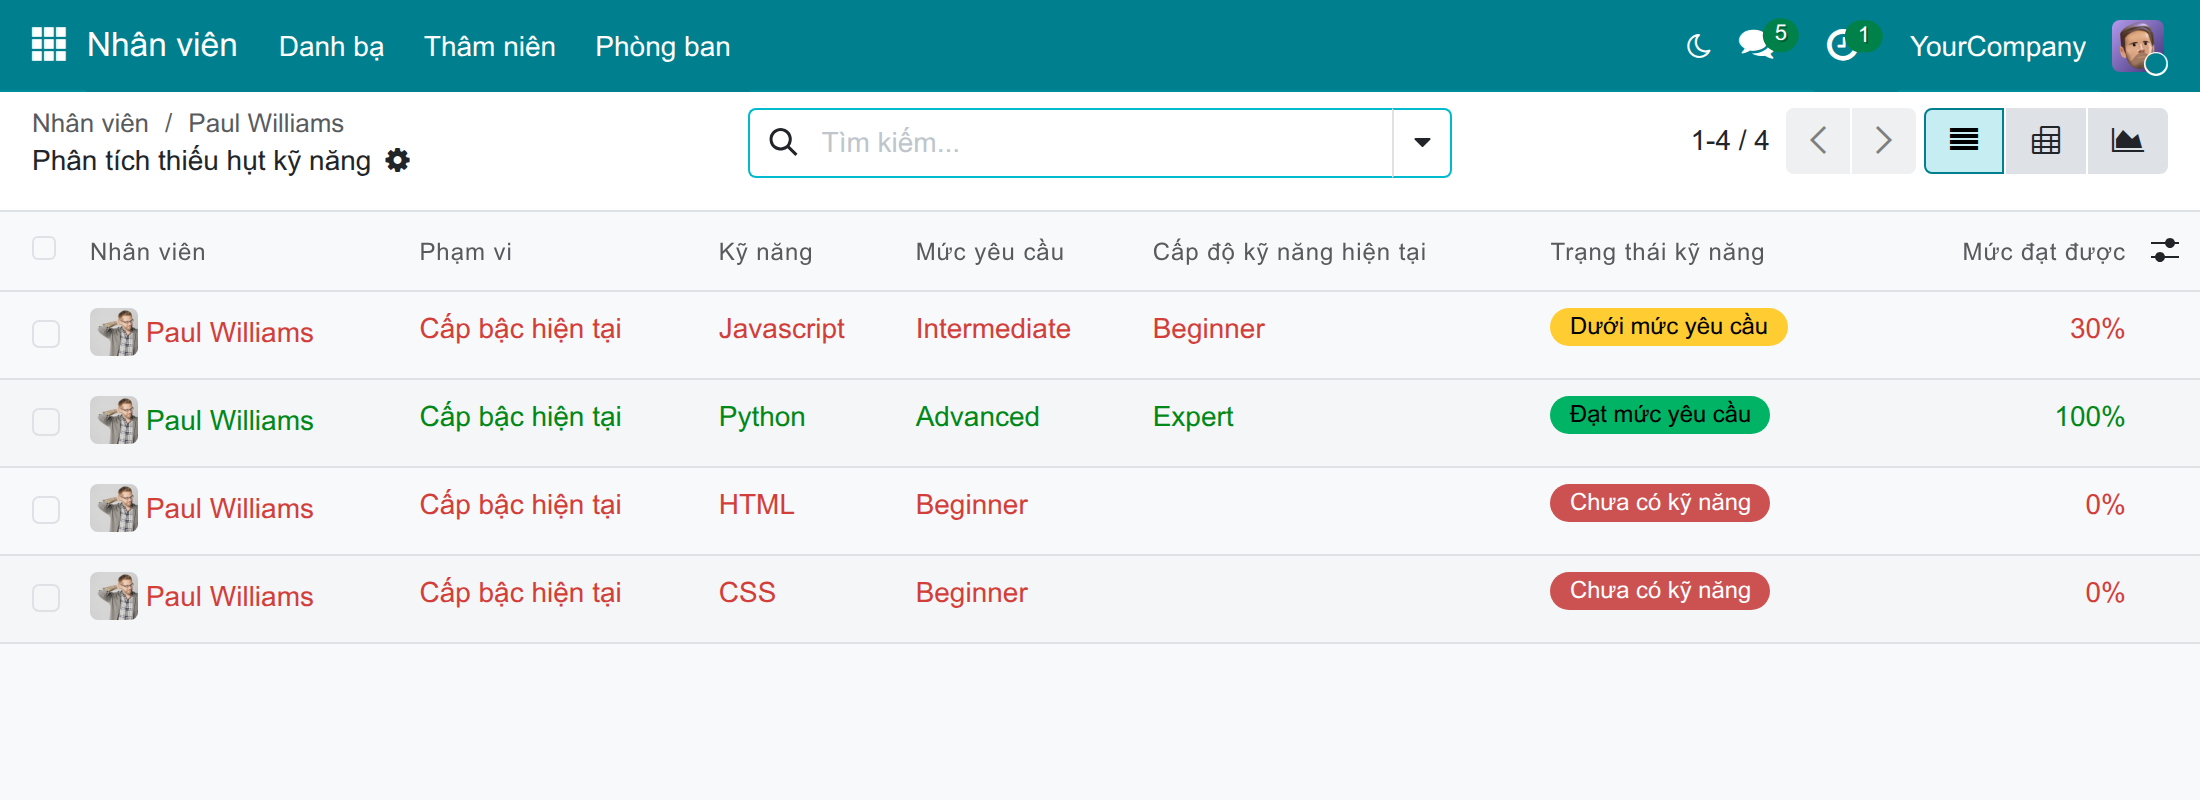The image size is (2200, 800).
Task: Switch to list view
Action: 1964,141
